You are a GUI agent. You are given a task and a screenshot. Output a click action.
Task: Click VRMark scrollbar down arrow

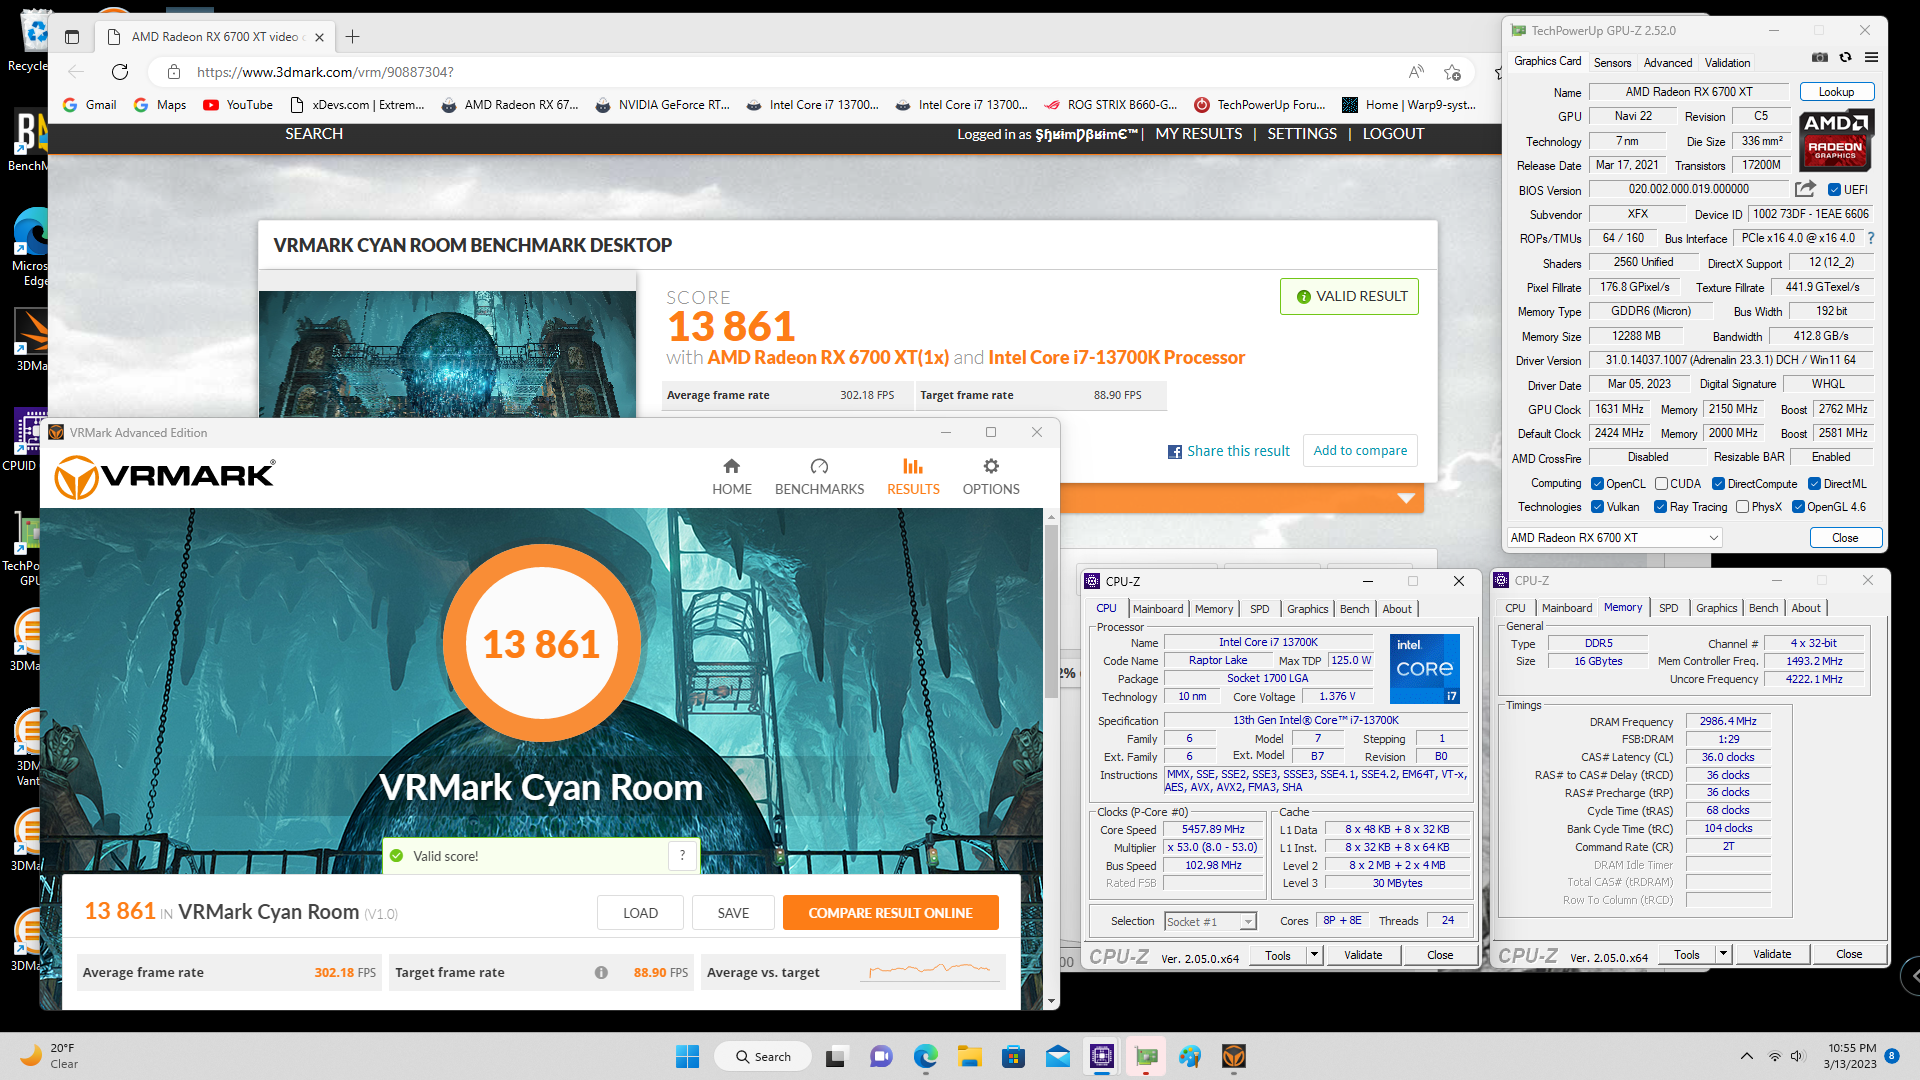[1051, 1000]
